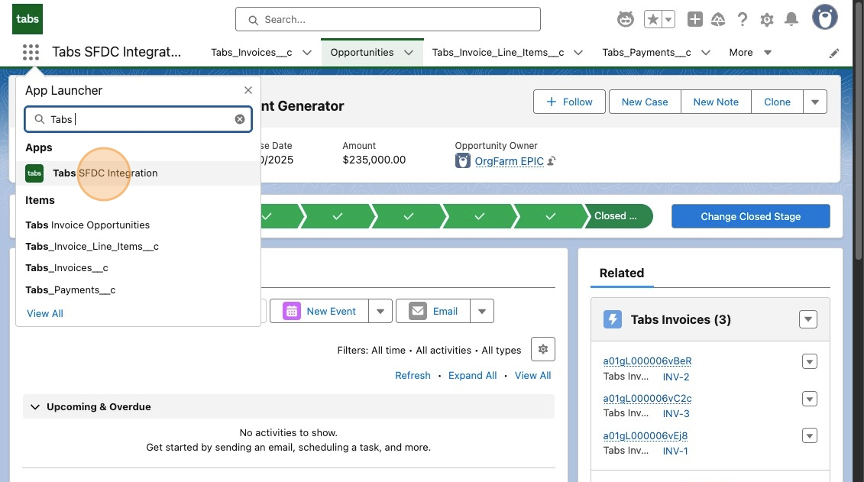This screenshot has height=482, width=864.
Task: Click inside the App Launcher search field
Action: 138,119
